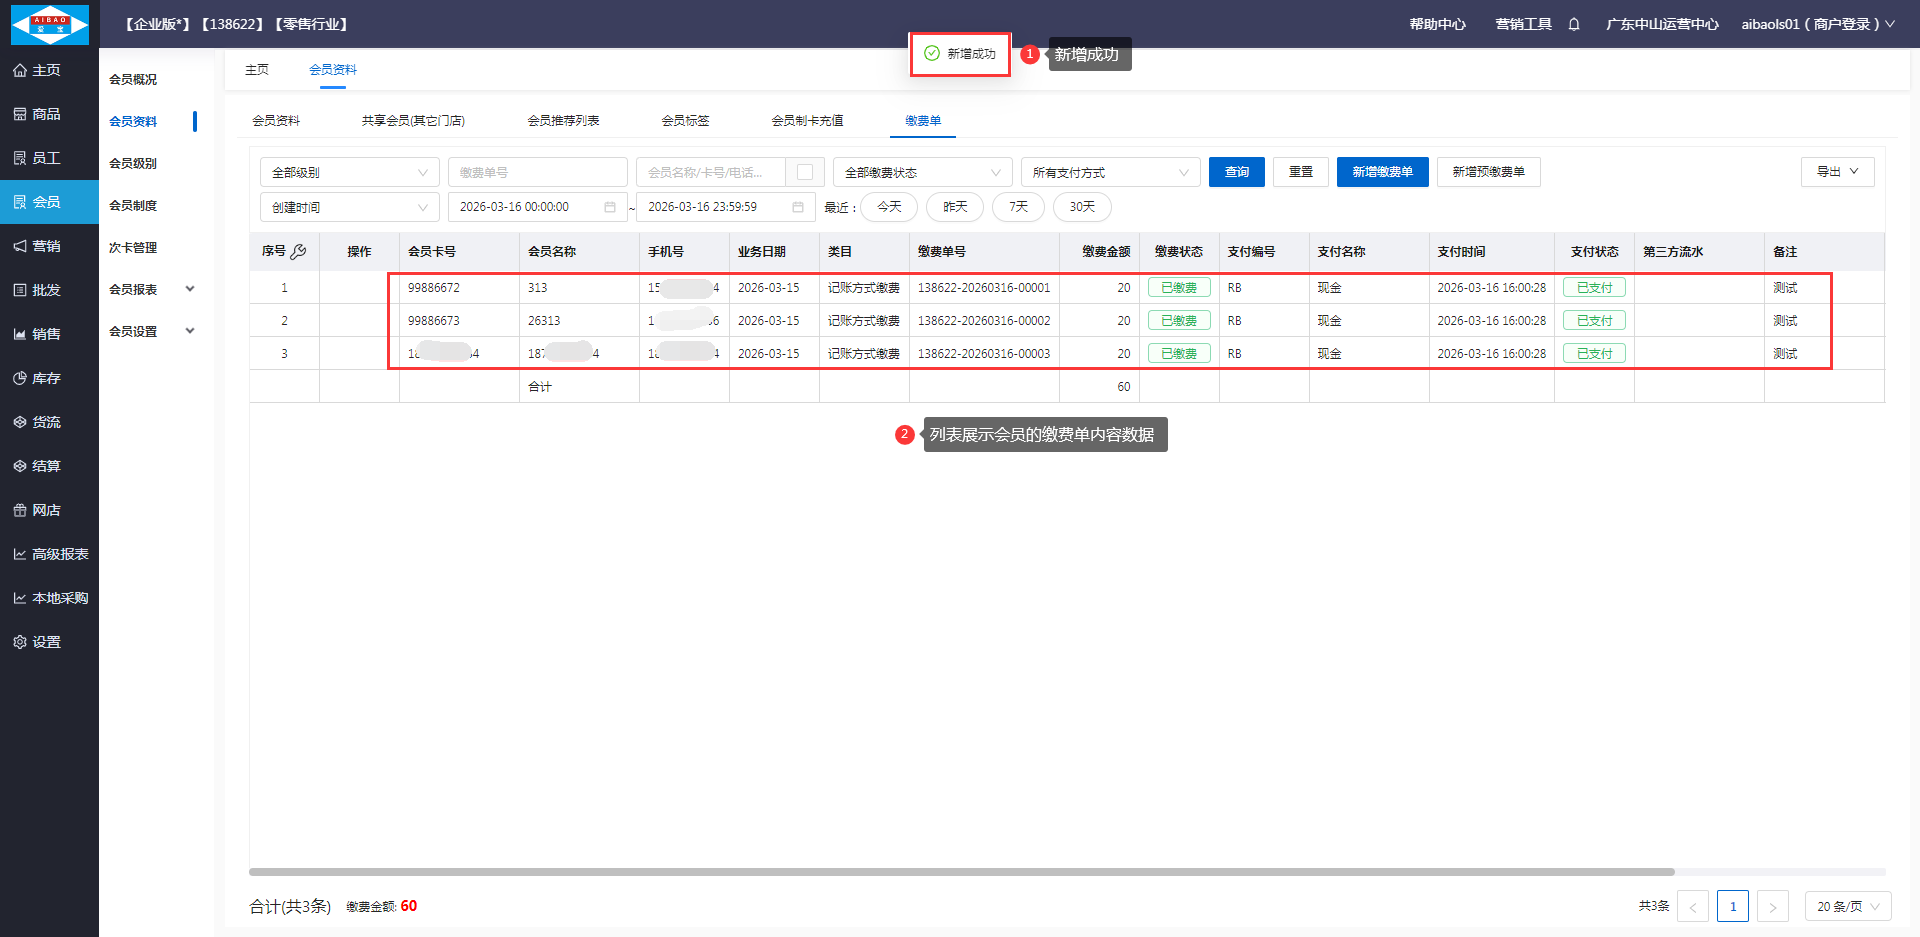Go to 商品 in the left sidebar
This screenshot has height=937, width=1920.
[x=48, y=114]
